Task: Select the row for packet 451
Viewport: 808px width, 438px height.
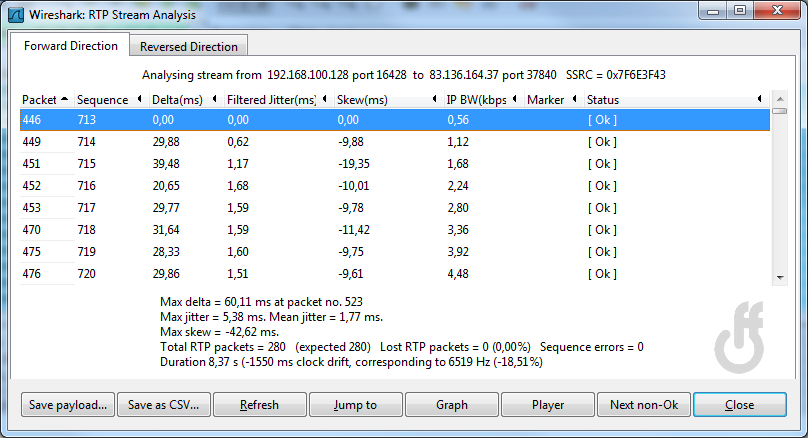Action: click(395, 164)
